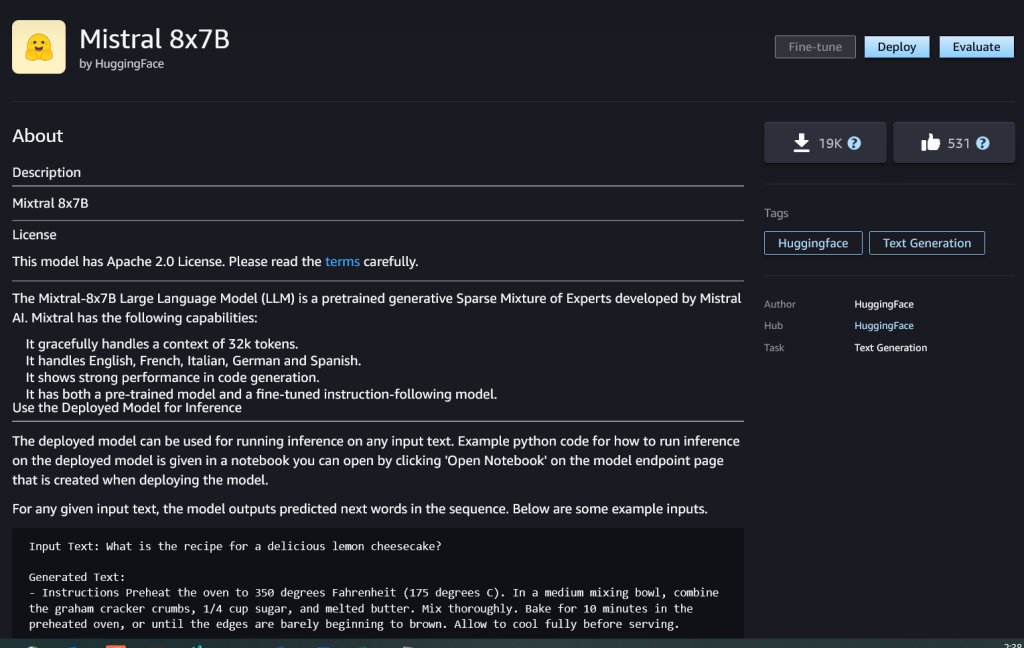Click the download count icon

click(801, 143)
